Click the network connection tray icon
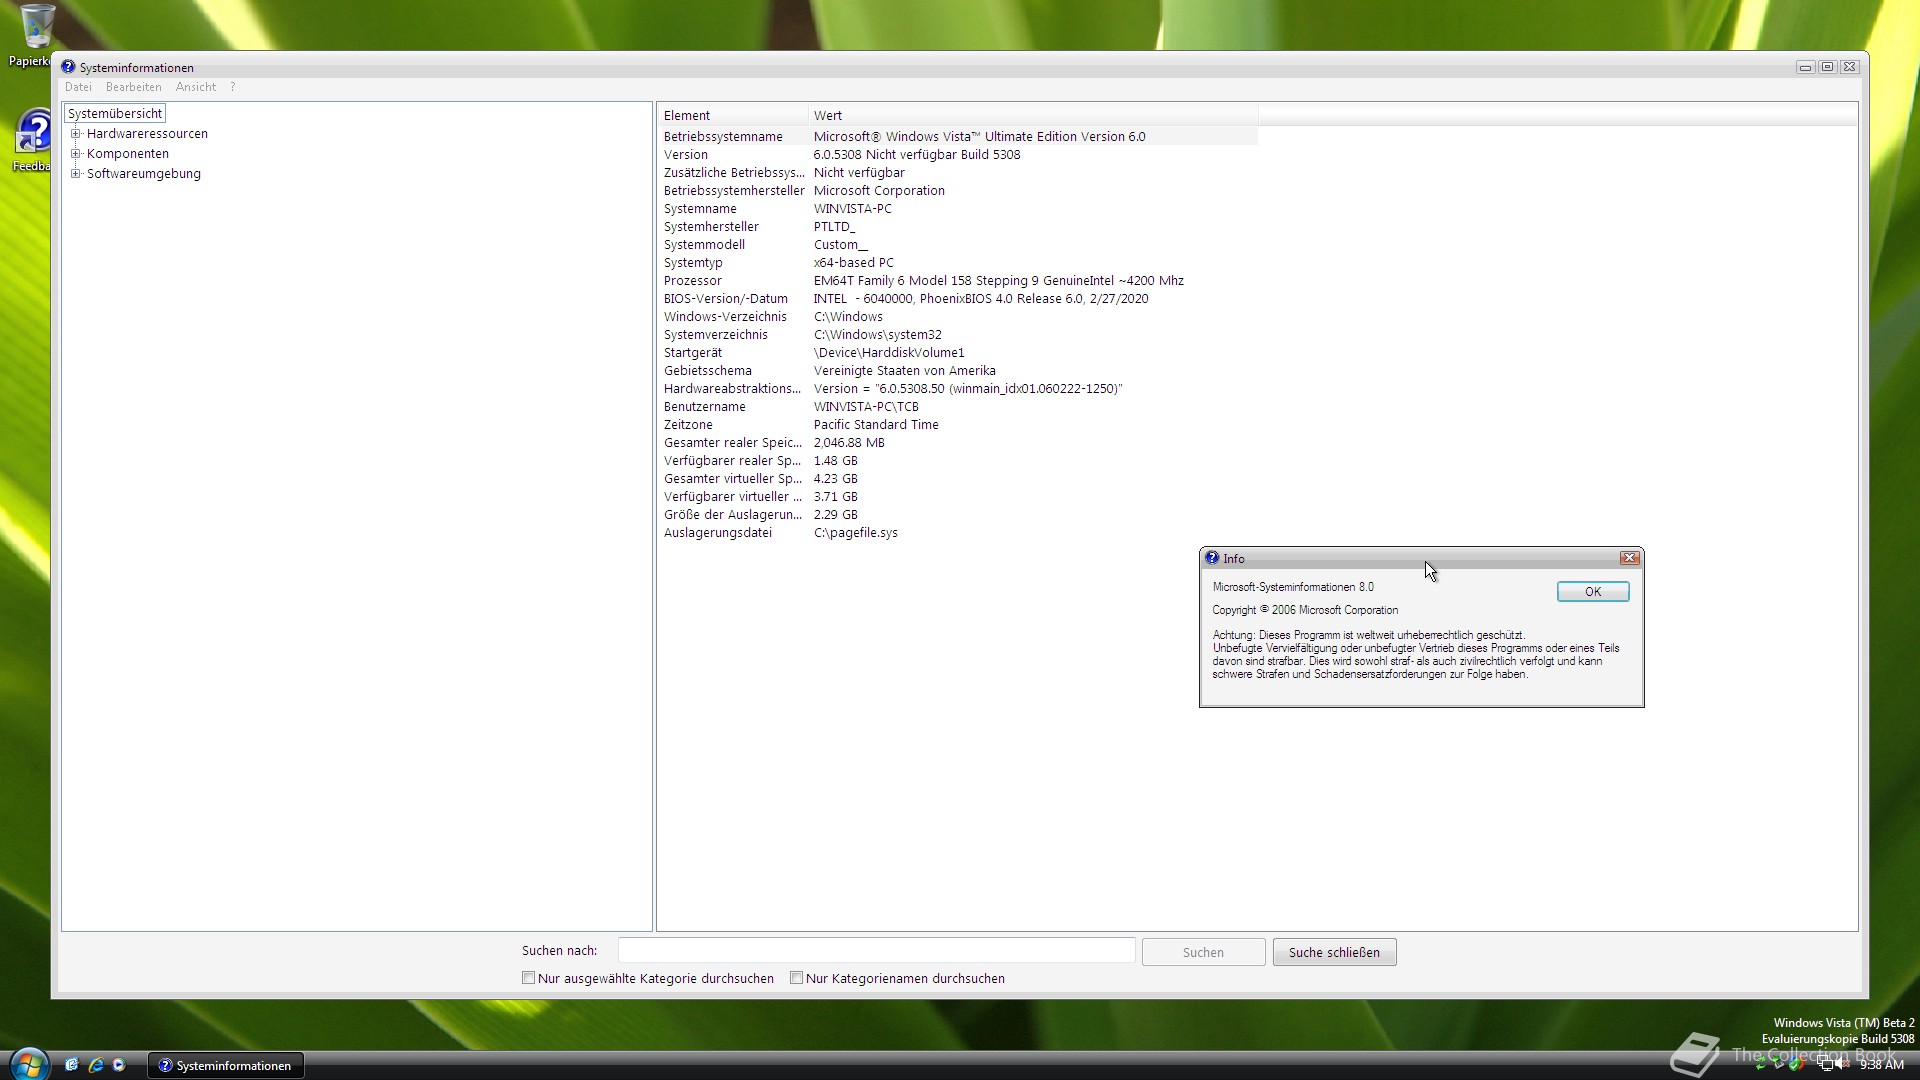This screenshot has height=1080, width=1920. point(1826,1064)
